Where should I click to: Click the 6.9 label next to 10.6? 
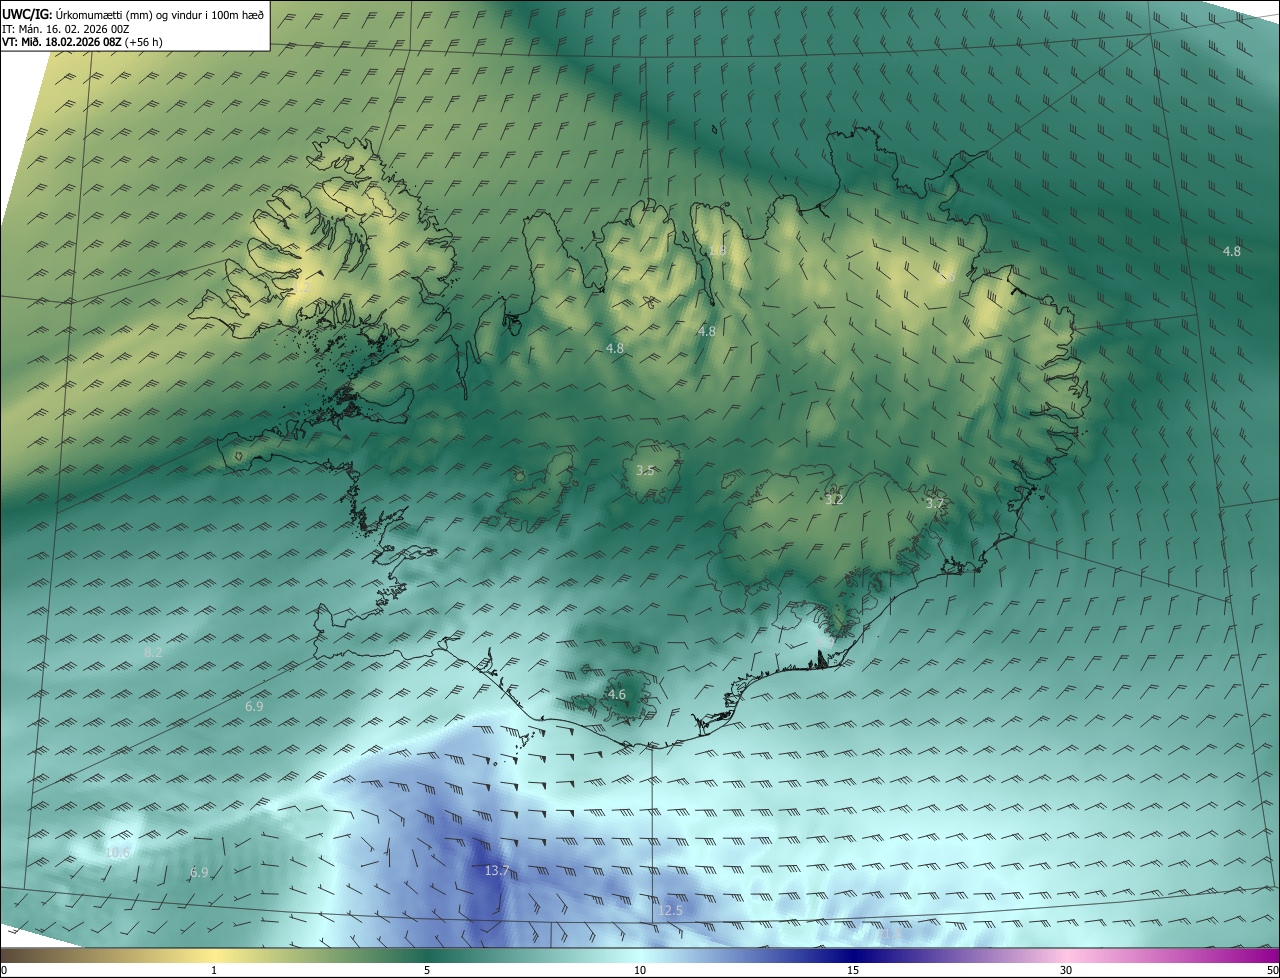tap(199, 872)
